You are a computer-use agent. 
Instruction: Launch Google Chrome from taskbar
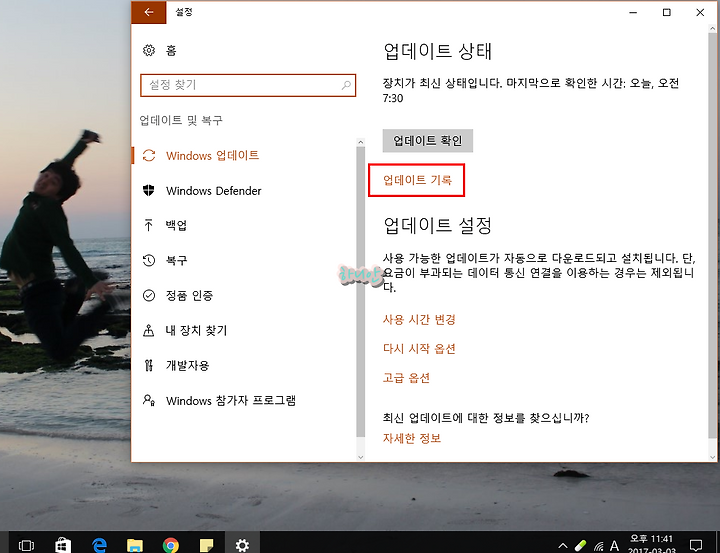170,545
